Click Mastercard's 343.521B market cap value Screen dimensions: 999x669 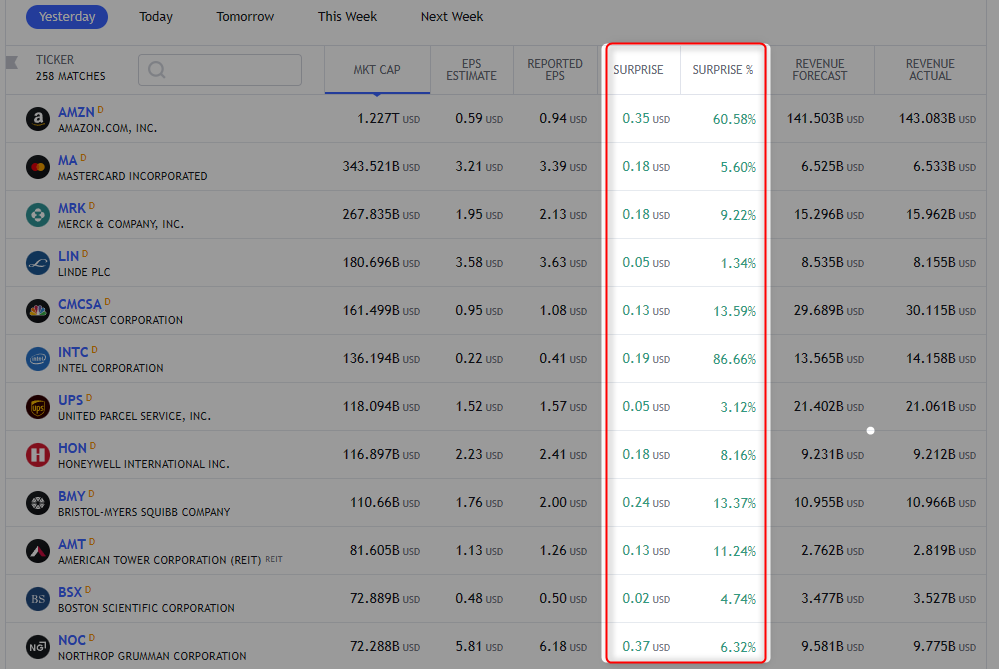point(381,166)
